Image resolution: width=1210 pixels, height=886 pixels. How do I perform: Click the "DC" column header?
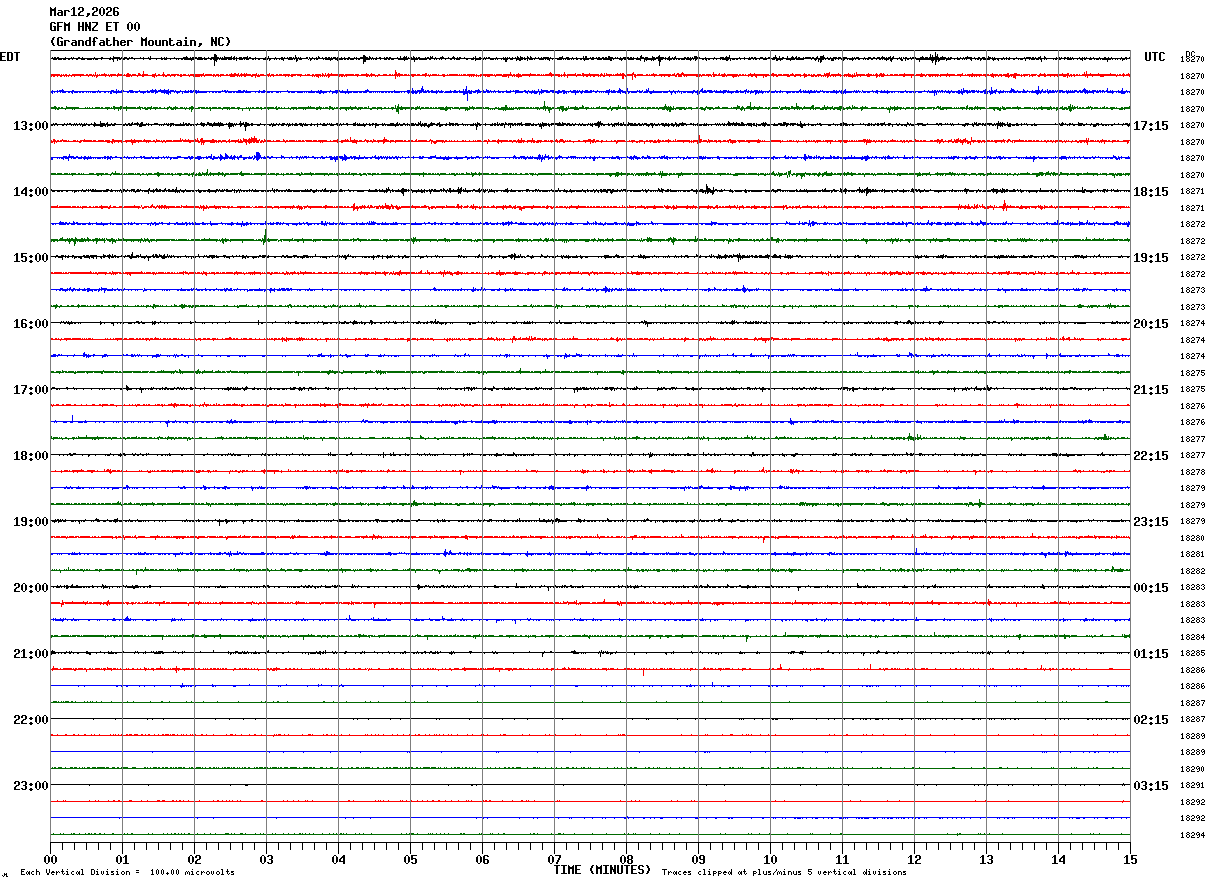(1190, 53)
